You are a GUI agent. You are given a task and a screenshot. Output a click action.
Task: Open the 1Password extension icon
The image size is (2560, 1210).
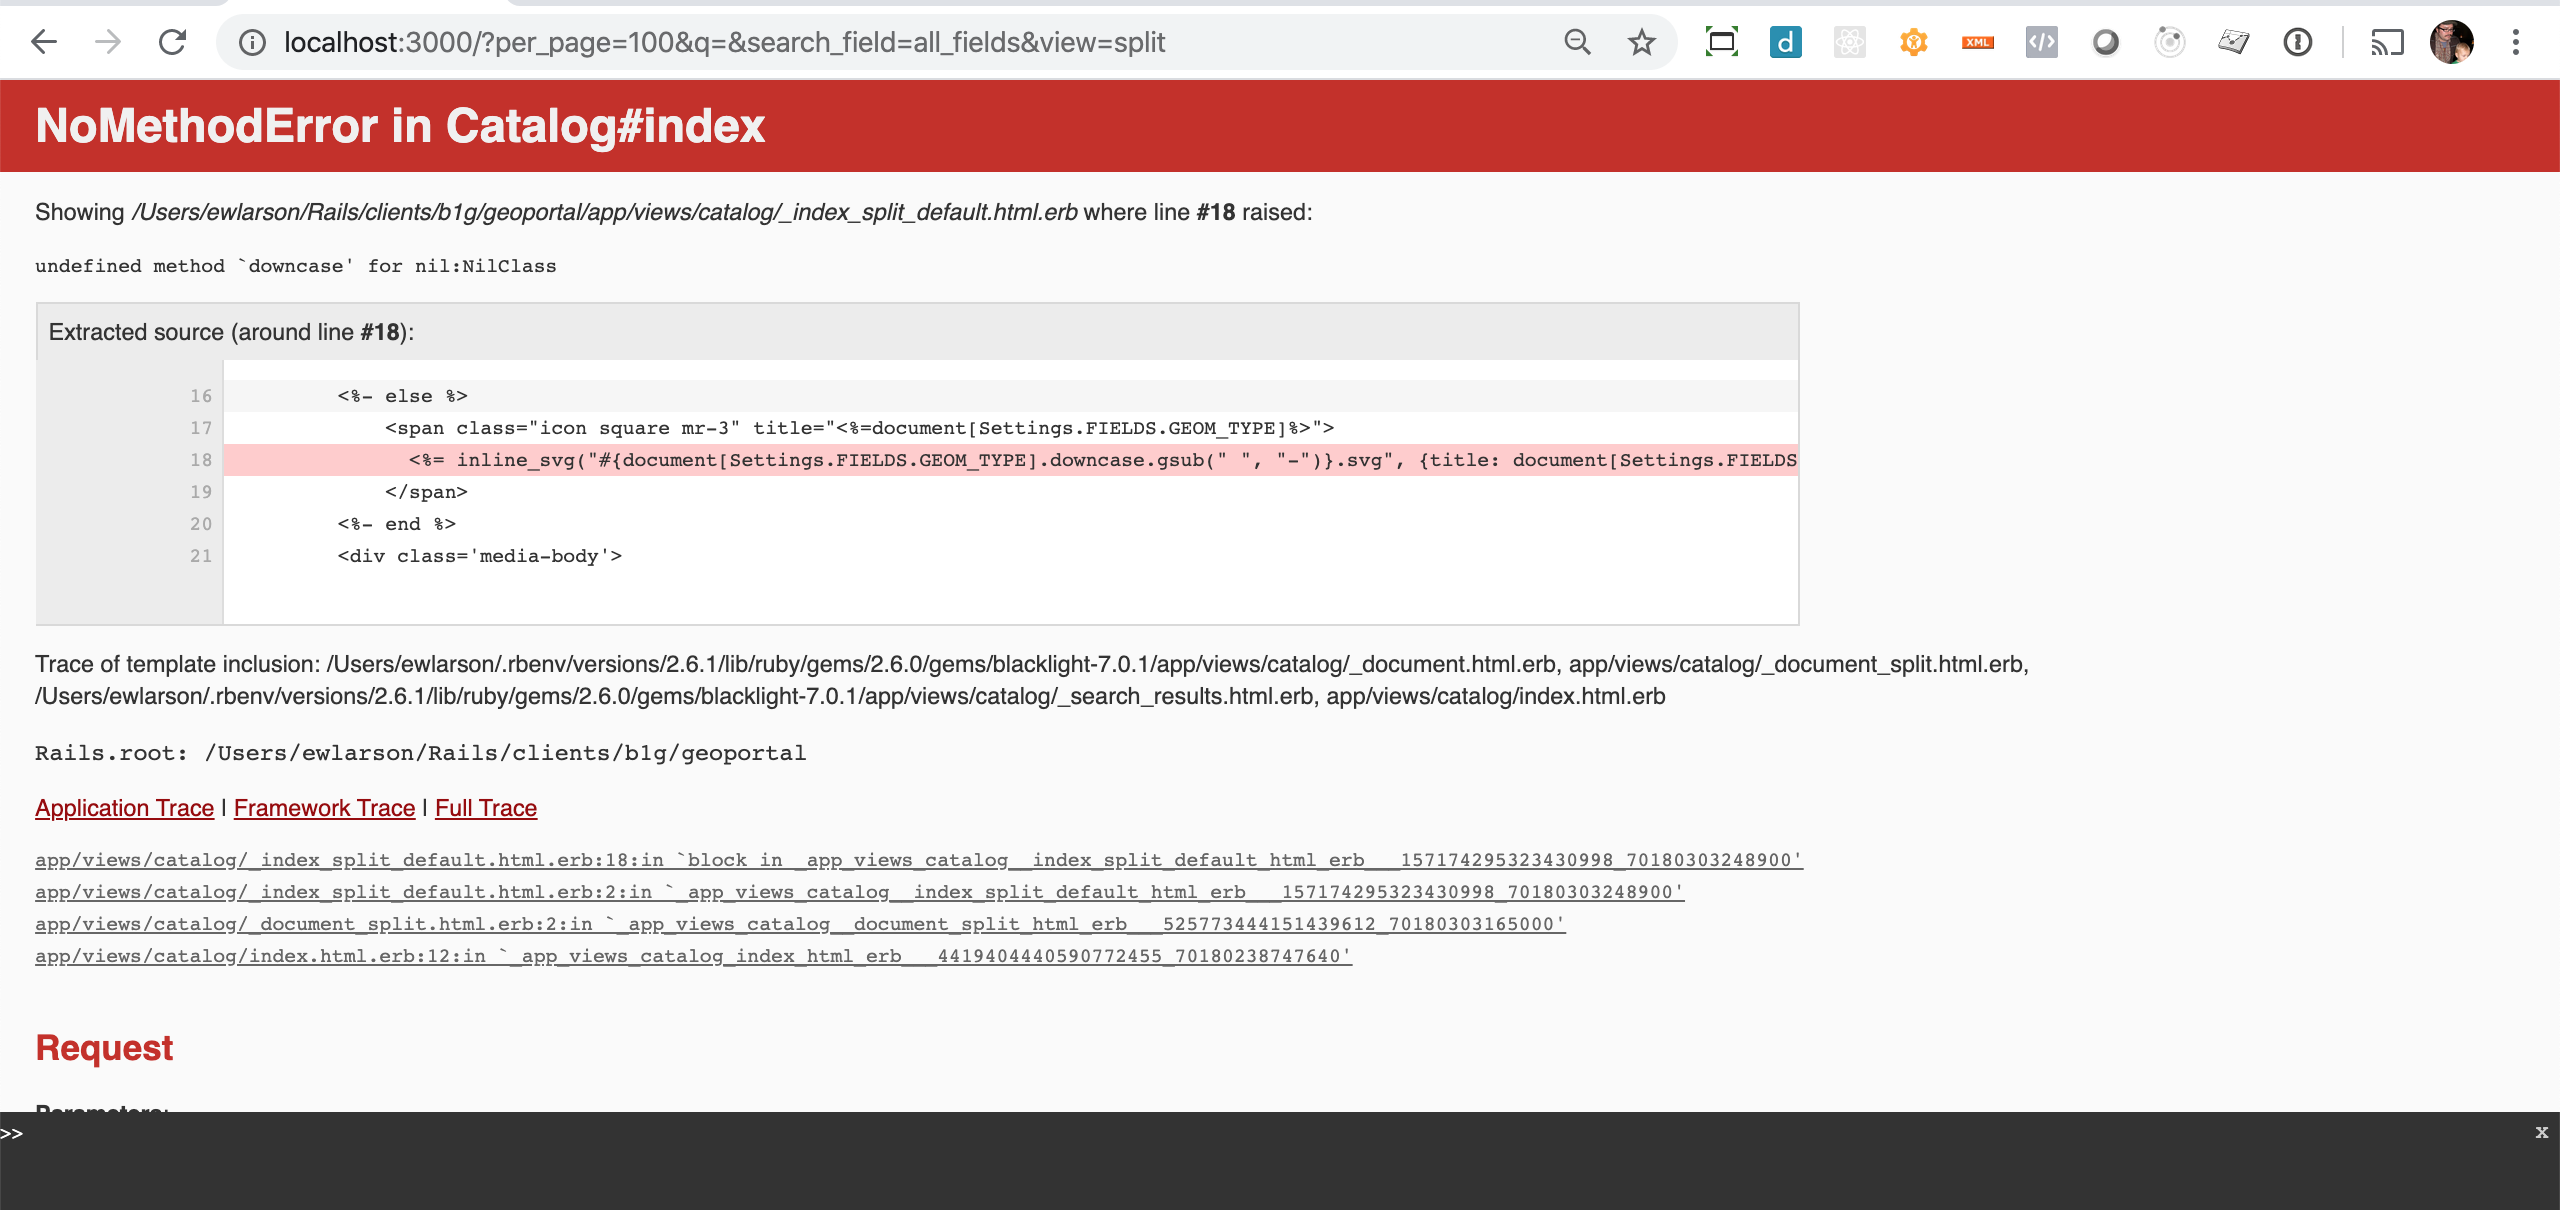point(2297,42)
